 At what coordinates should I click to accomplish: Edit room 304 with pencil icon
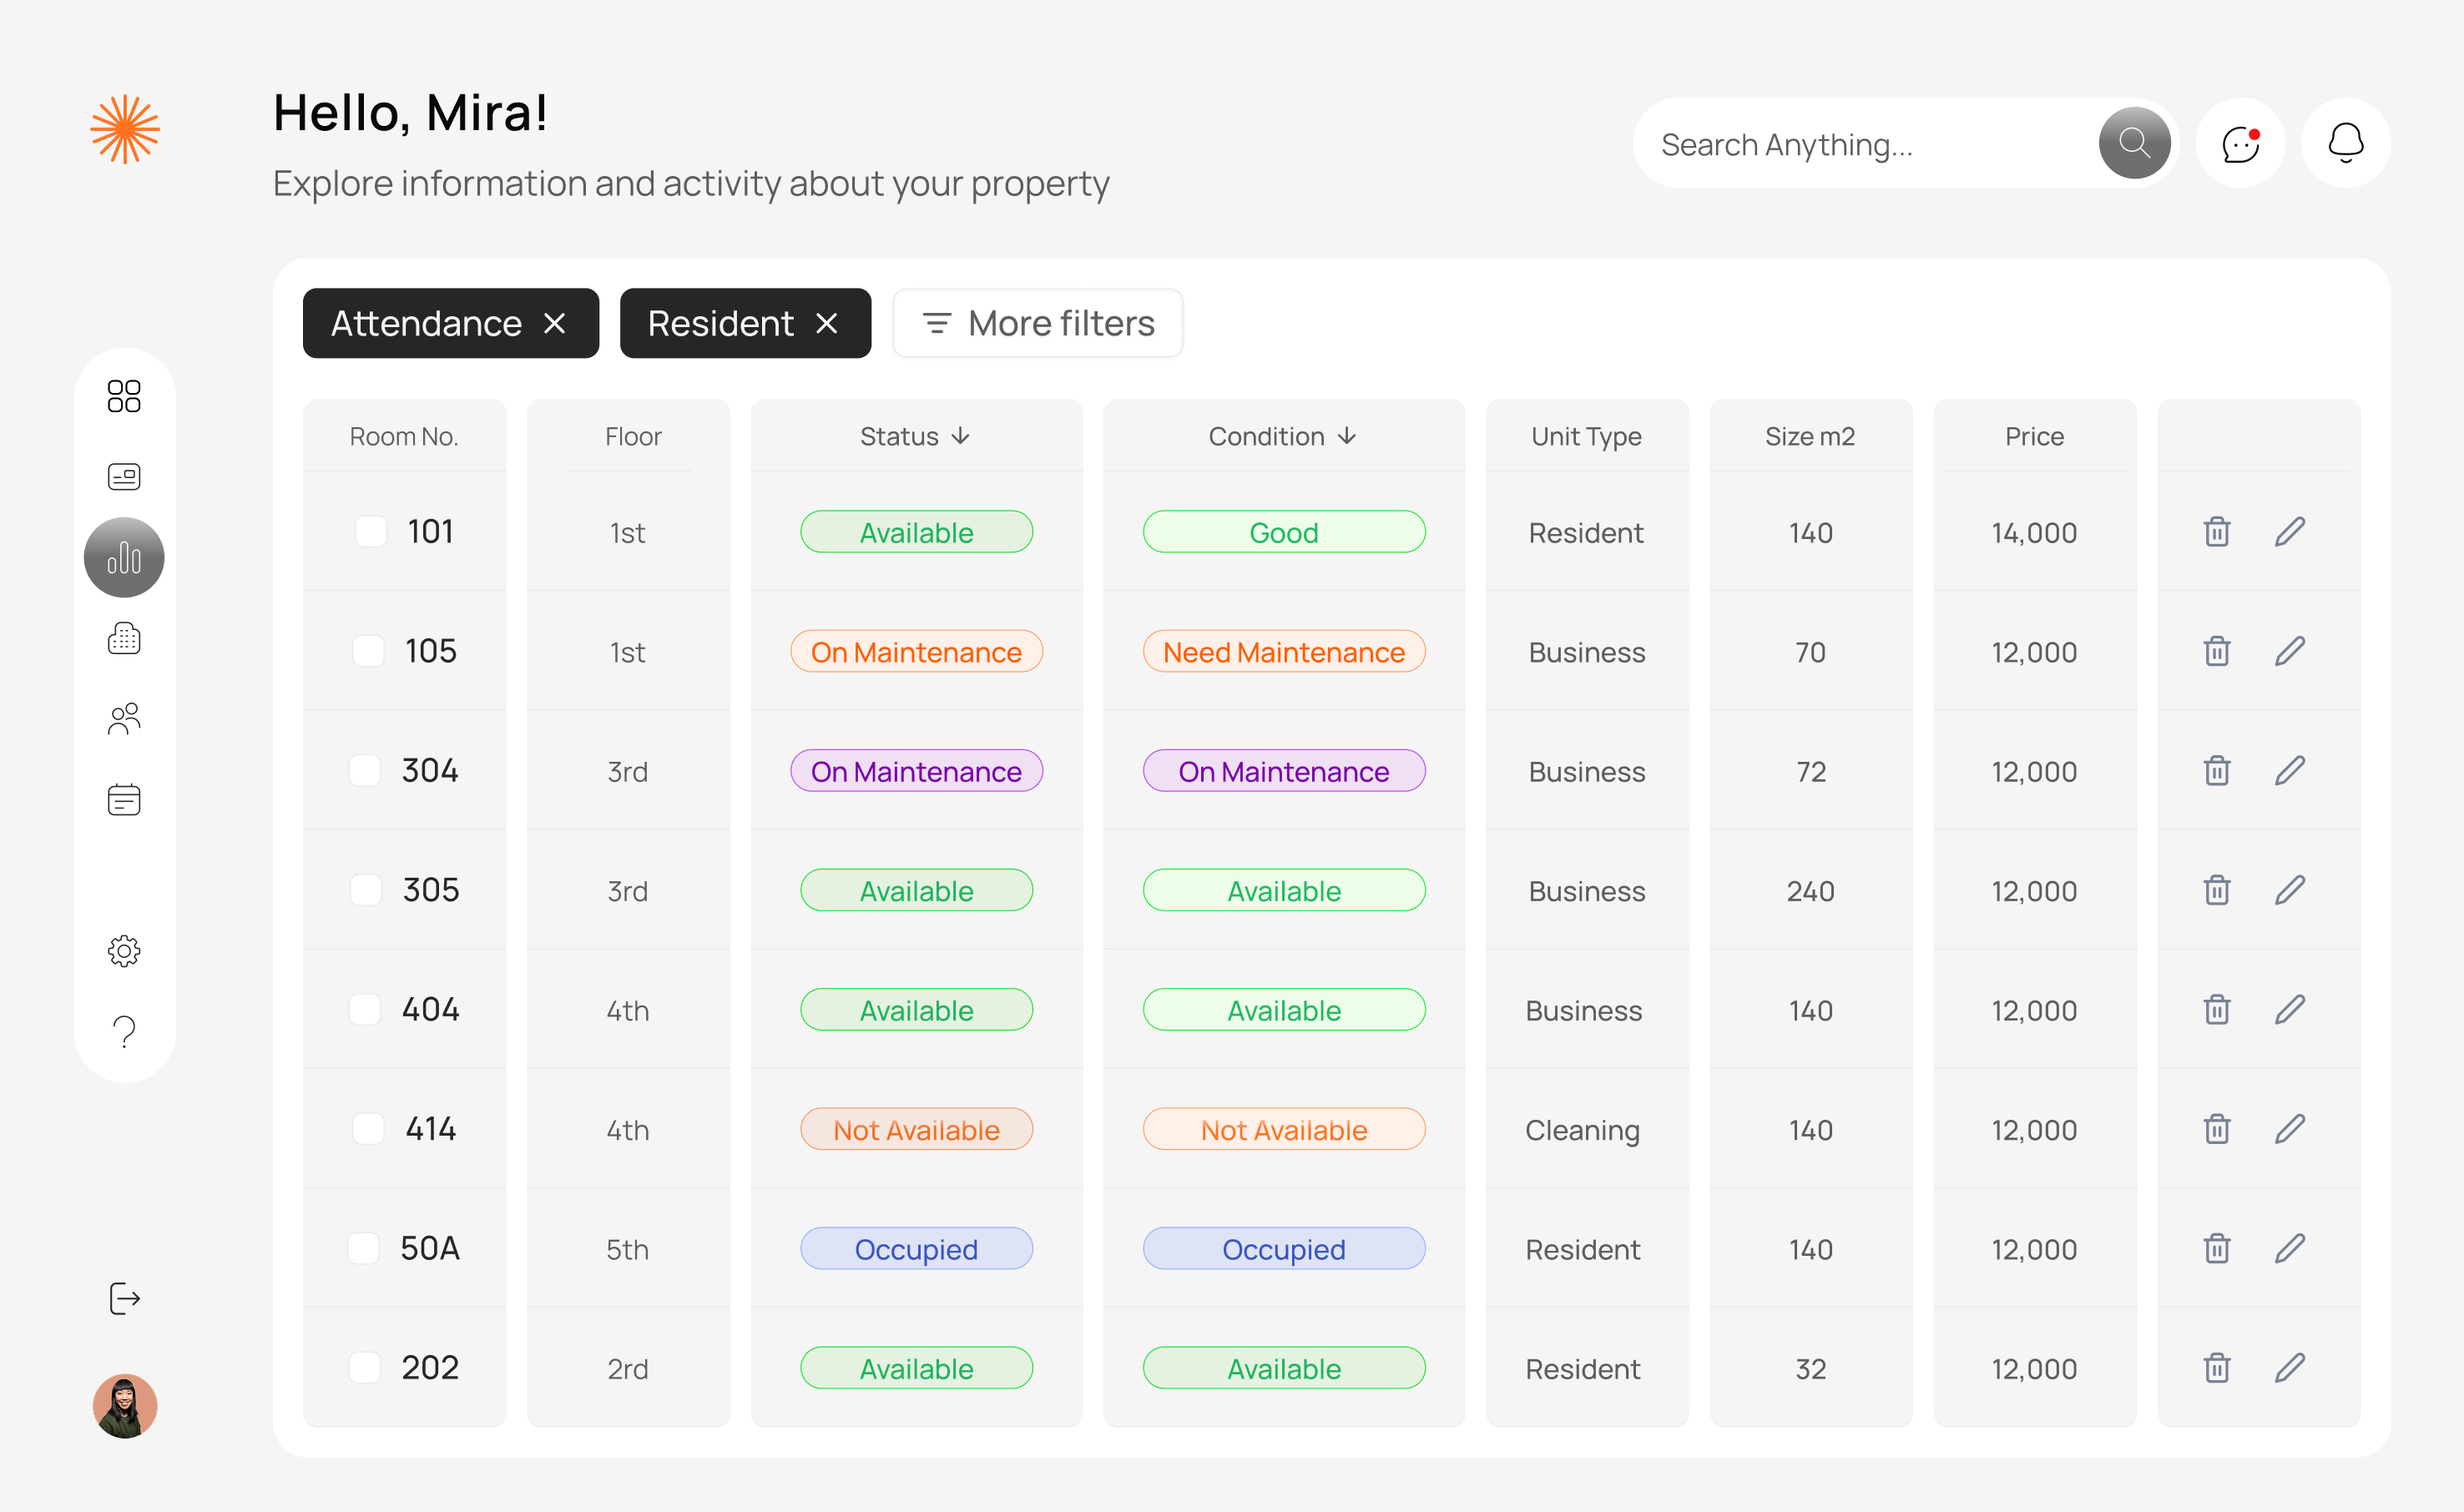2289,771
